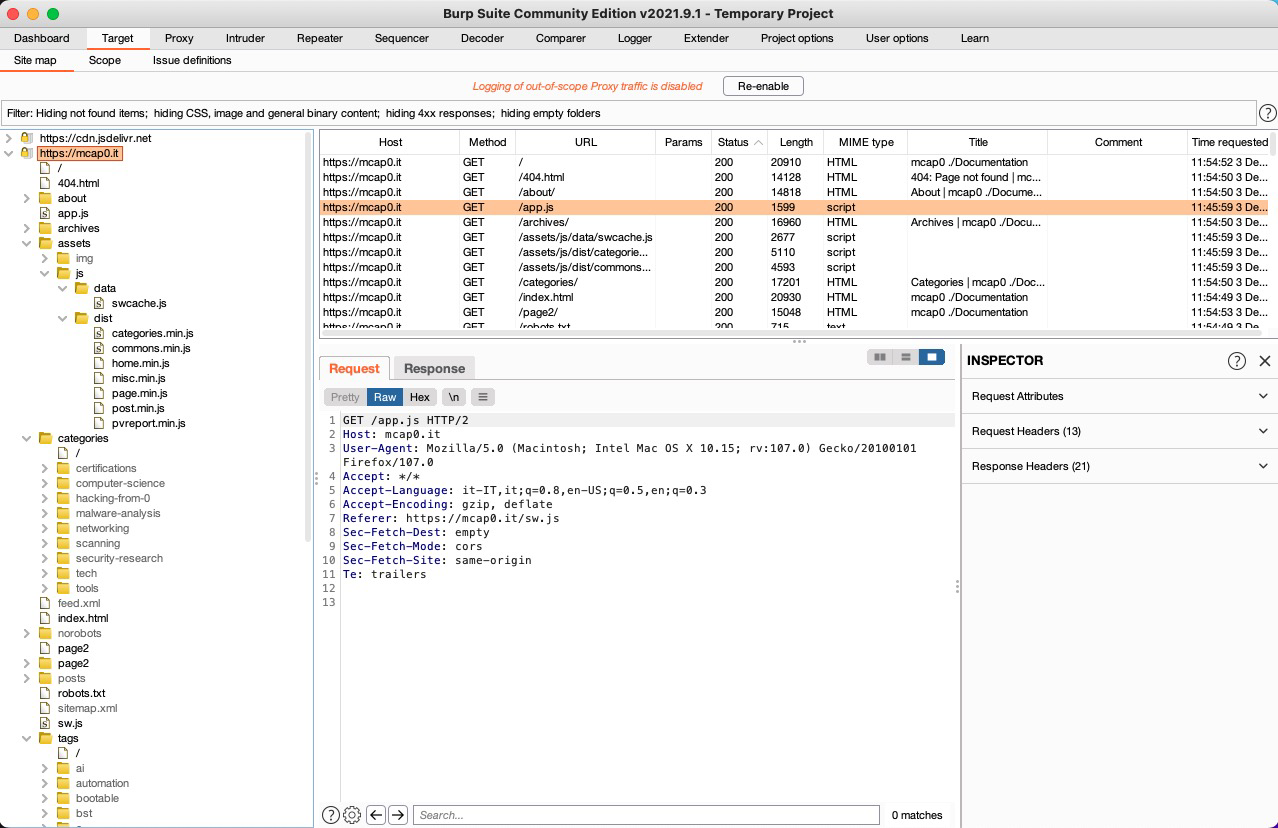Screen dimensions: 1278x828
Task: Collapse the tags folder
Action: click(27, 738)
